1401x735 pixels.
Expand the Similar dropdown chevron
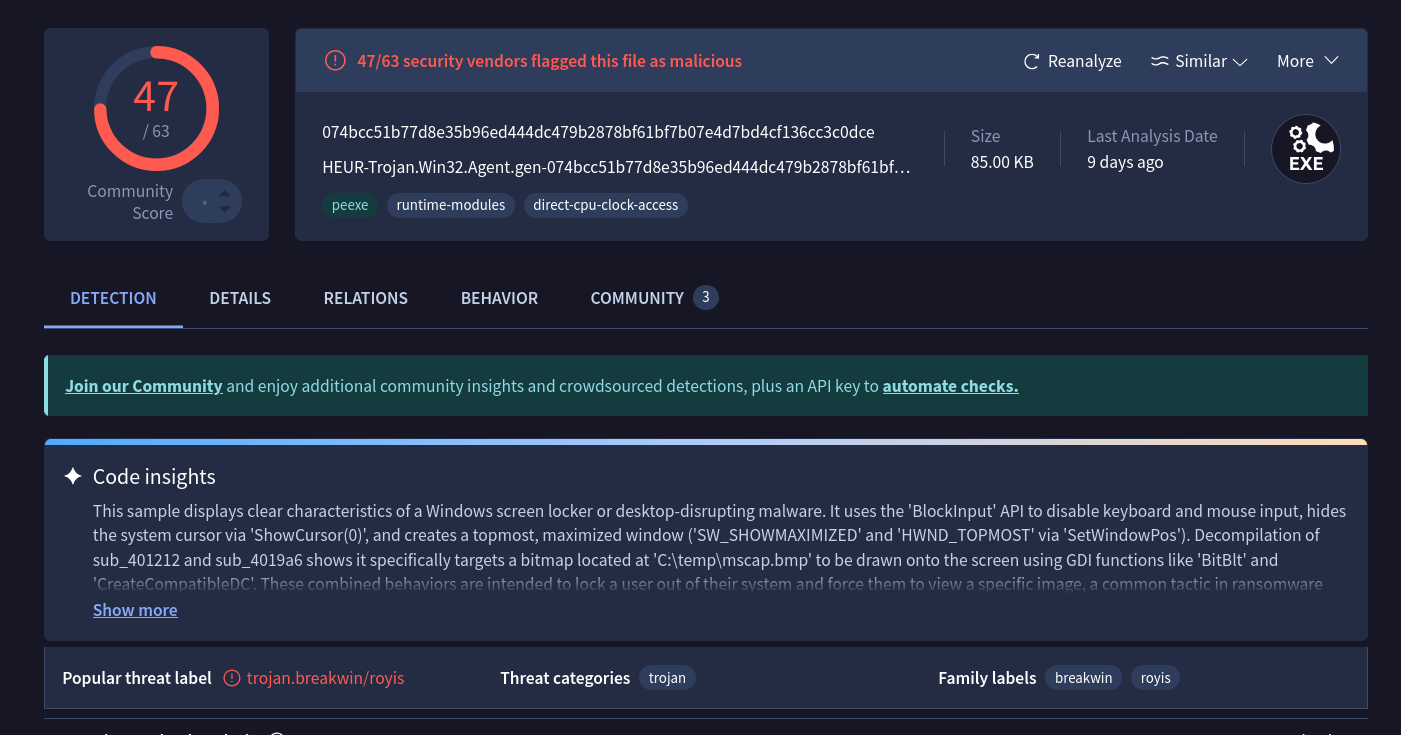[x=1240, y=62]
